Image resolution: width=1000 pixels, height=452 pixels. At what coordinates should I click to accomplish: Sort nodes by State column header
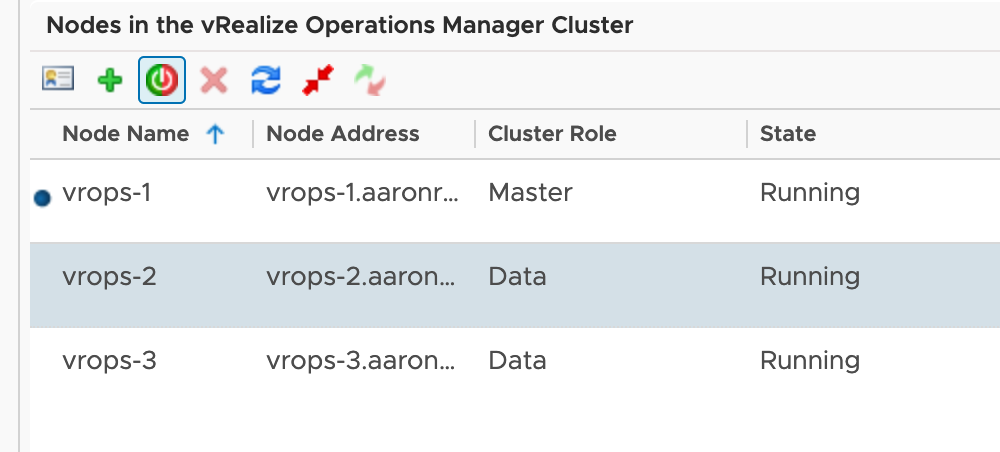click(x=788, y=134)
